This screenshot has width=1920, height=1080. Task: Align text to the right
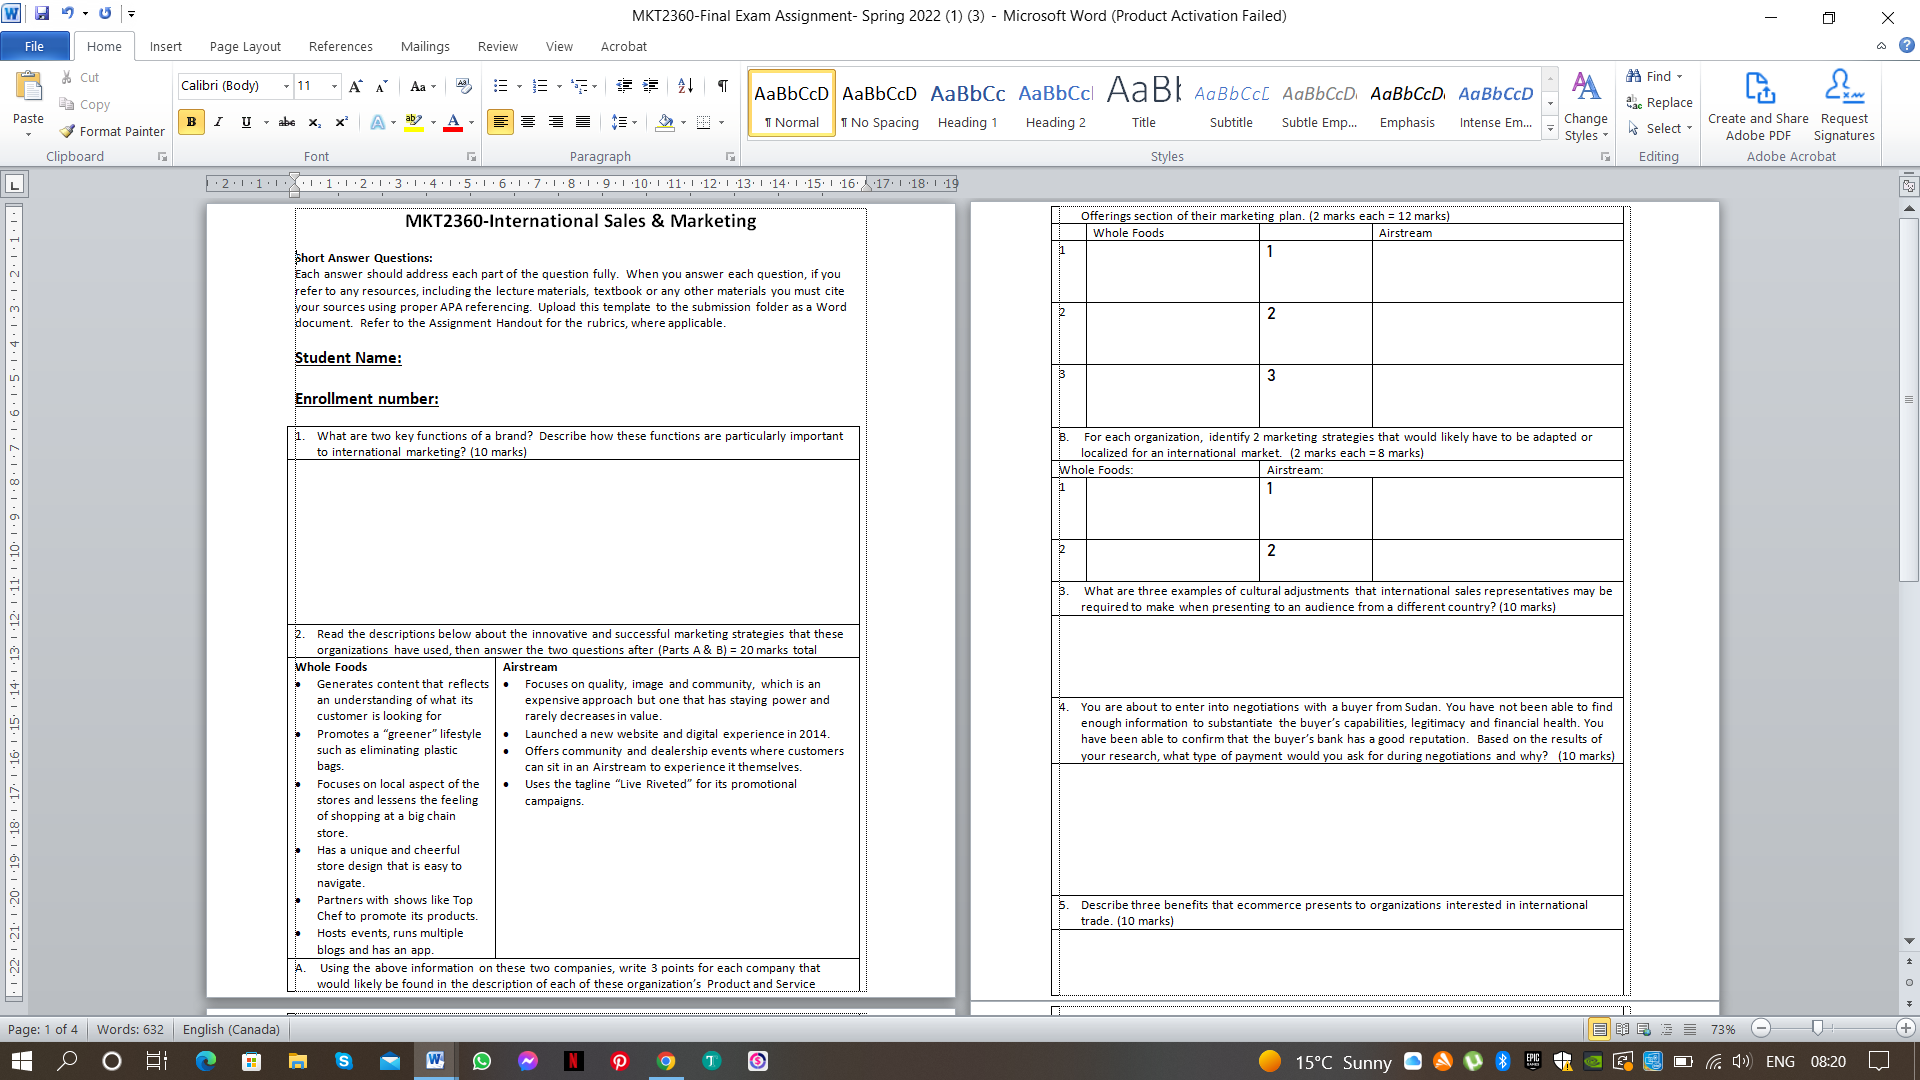point(555,122)
